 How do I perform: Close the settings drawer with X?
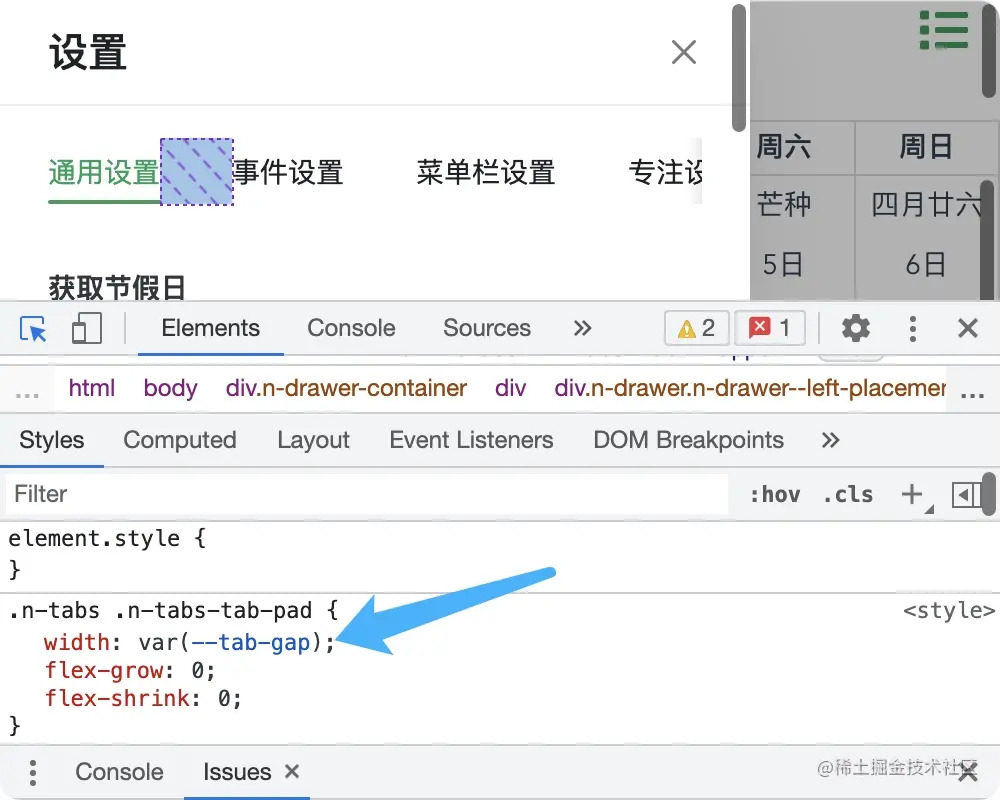684,52
